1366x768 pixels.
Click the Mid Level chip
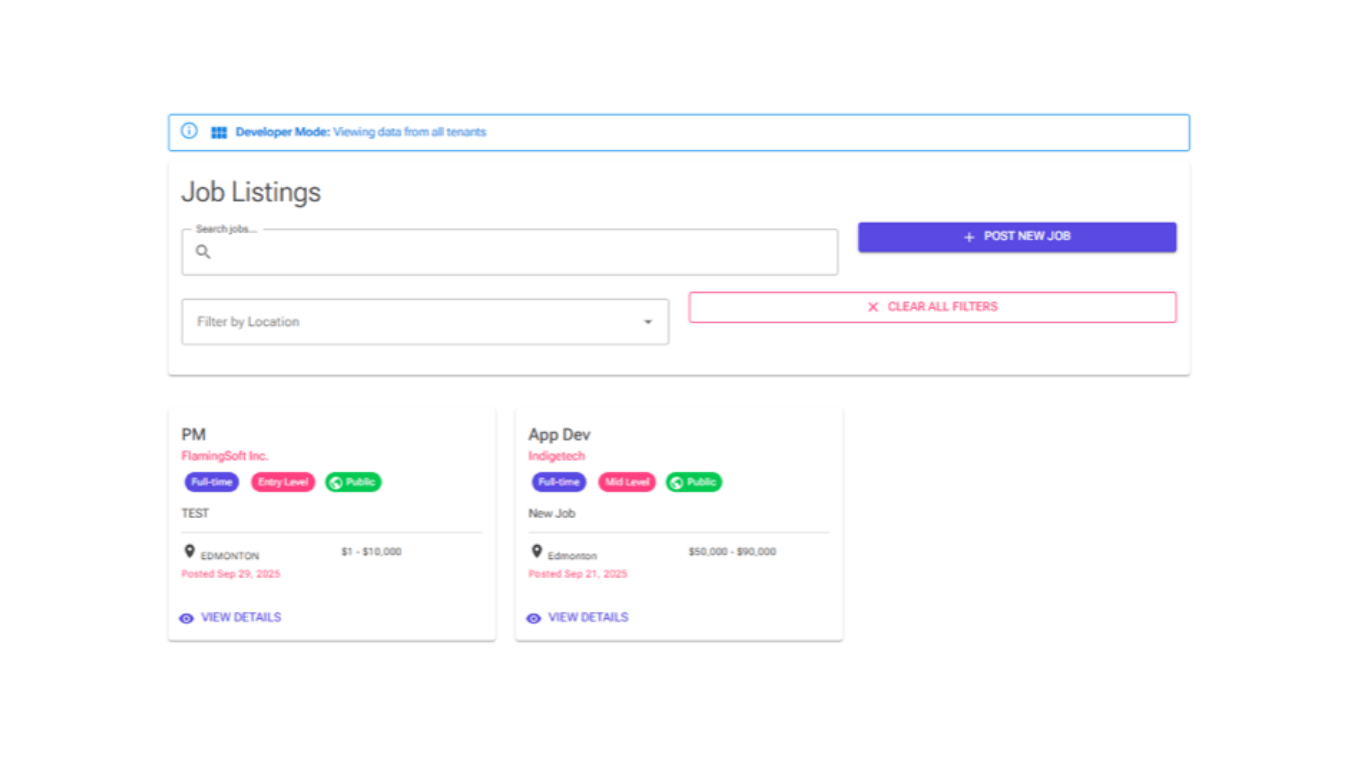(627, 482)
